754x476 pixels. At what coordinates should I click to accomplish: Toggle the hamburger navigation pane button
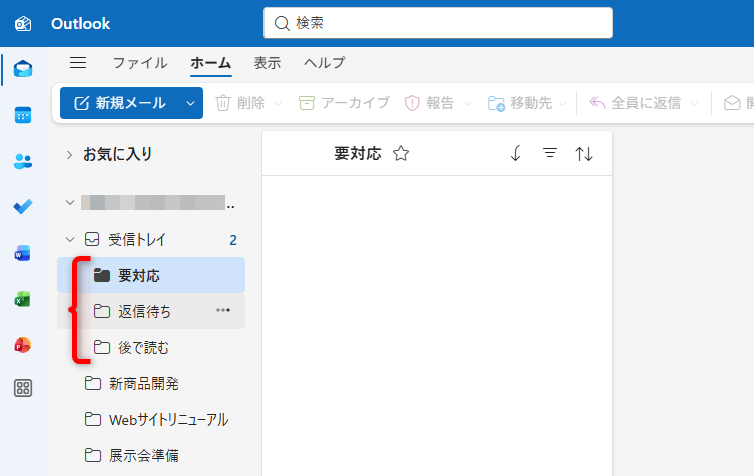[78, 63]
